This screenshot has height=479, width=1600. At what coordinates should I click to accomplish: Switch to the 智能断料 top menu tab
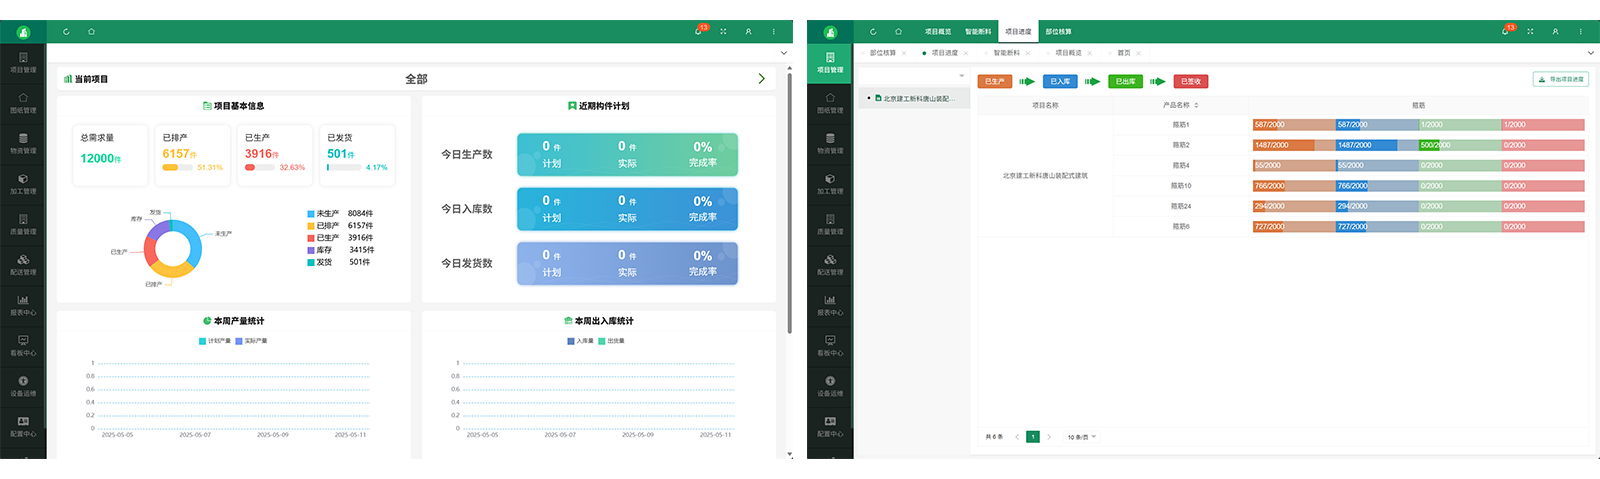tap(978, 32)
